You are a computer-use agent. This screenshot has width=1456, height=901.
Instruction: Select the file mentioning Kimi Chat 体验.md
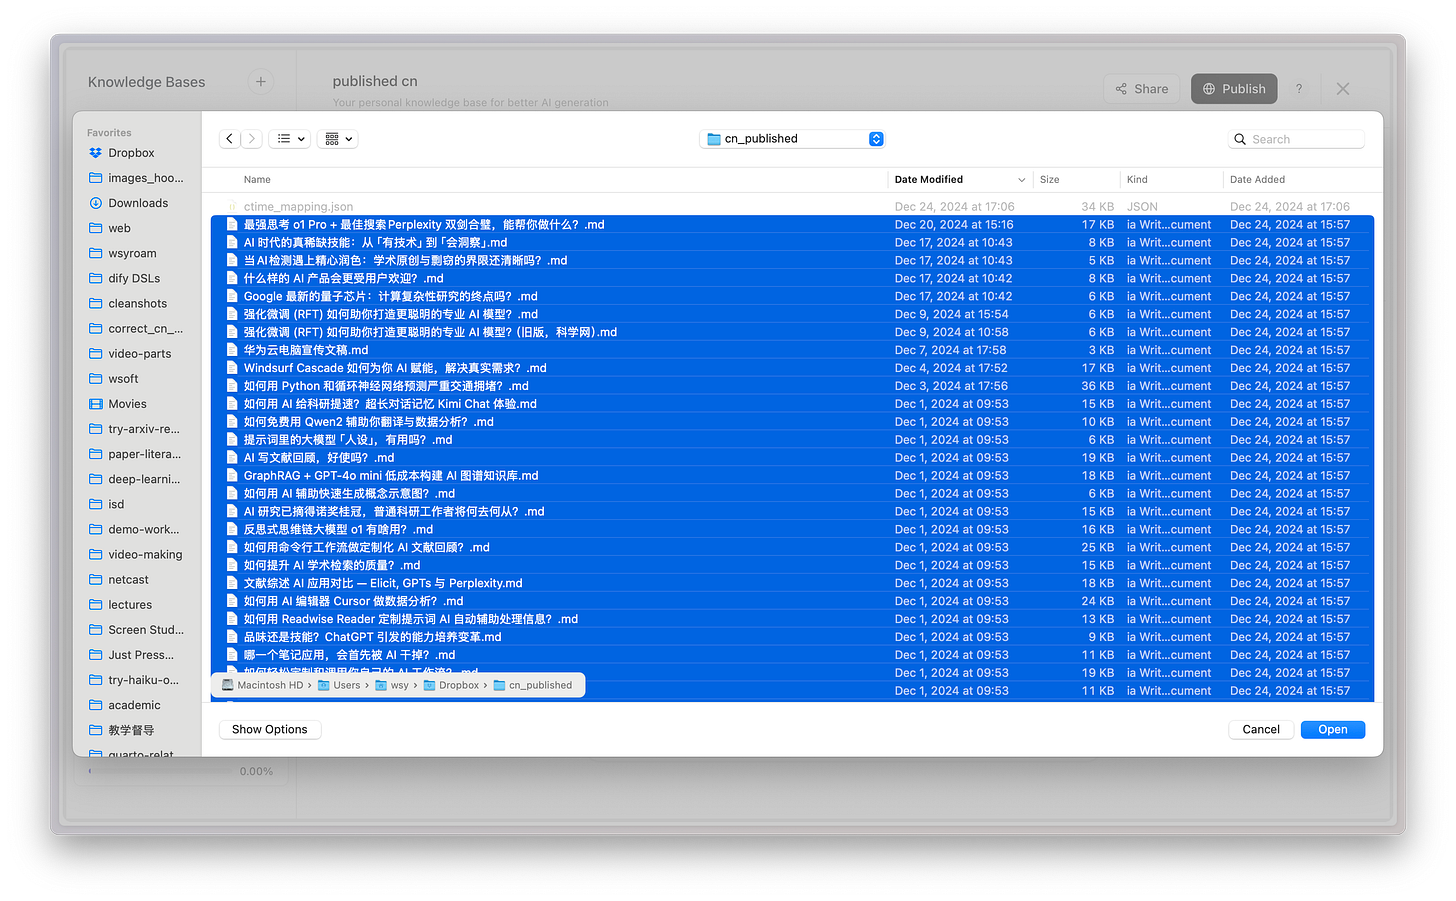792,404
